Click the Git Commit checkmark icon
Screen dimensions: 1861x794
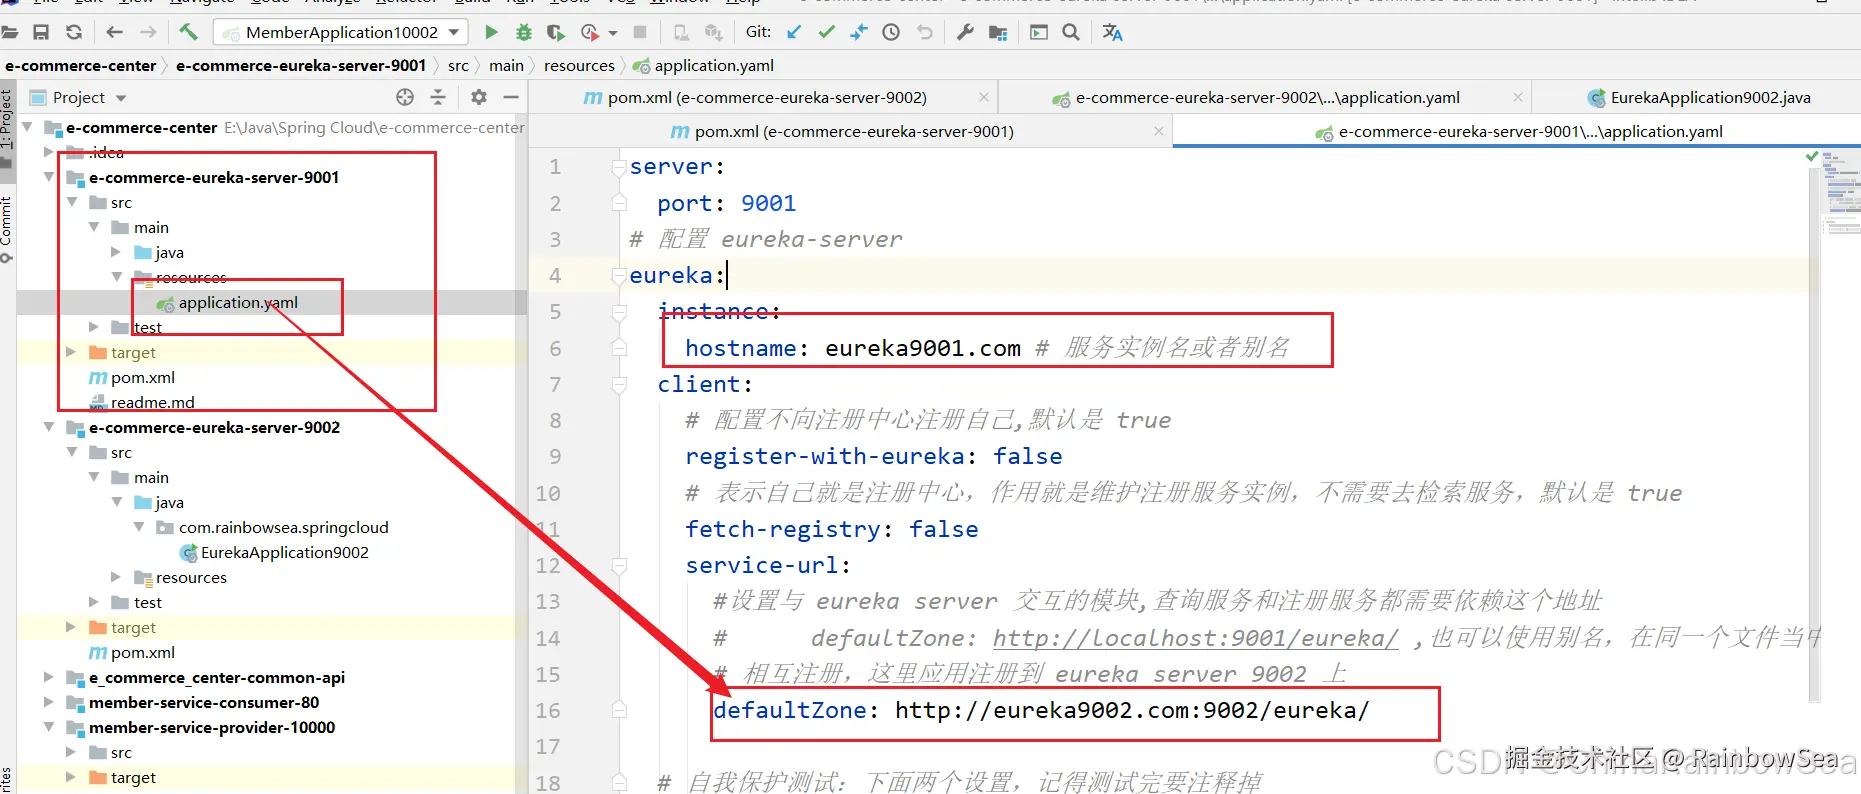(826, 32)
